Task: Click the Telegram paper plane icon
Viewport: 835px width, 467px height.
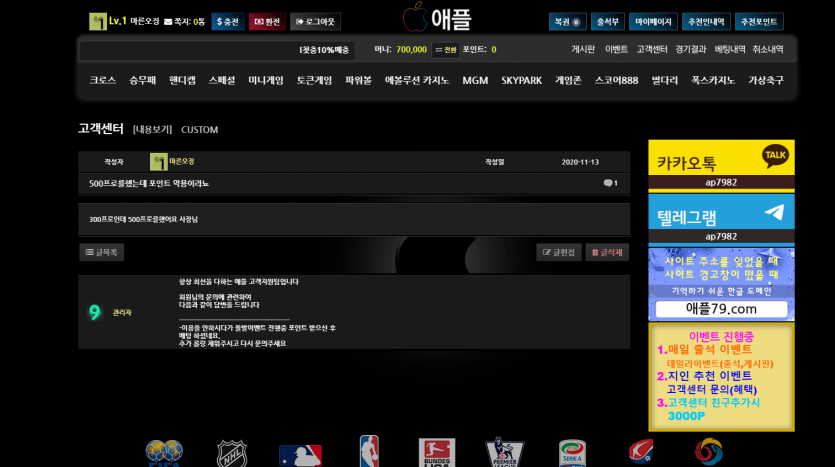Action: tap(775, 212)
